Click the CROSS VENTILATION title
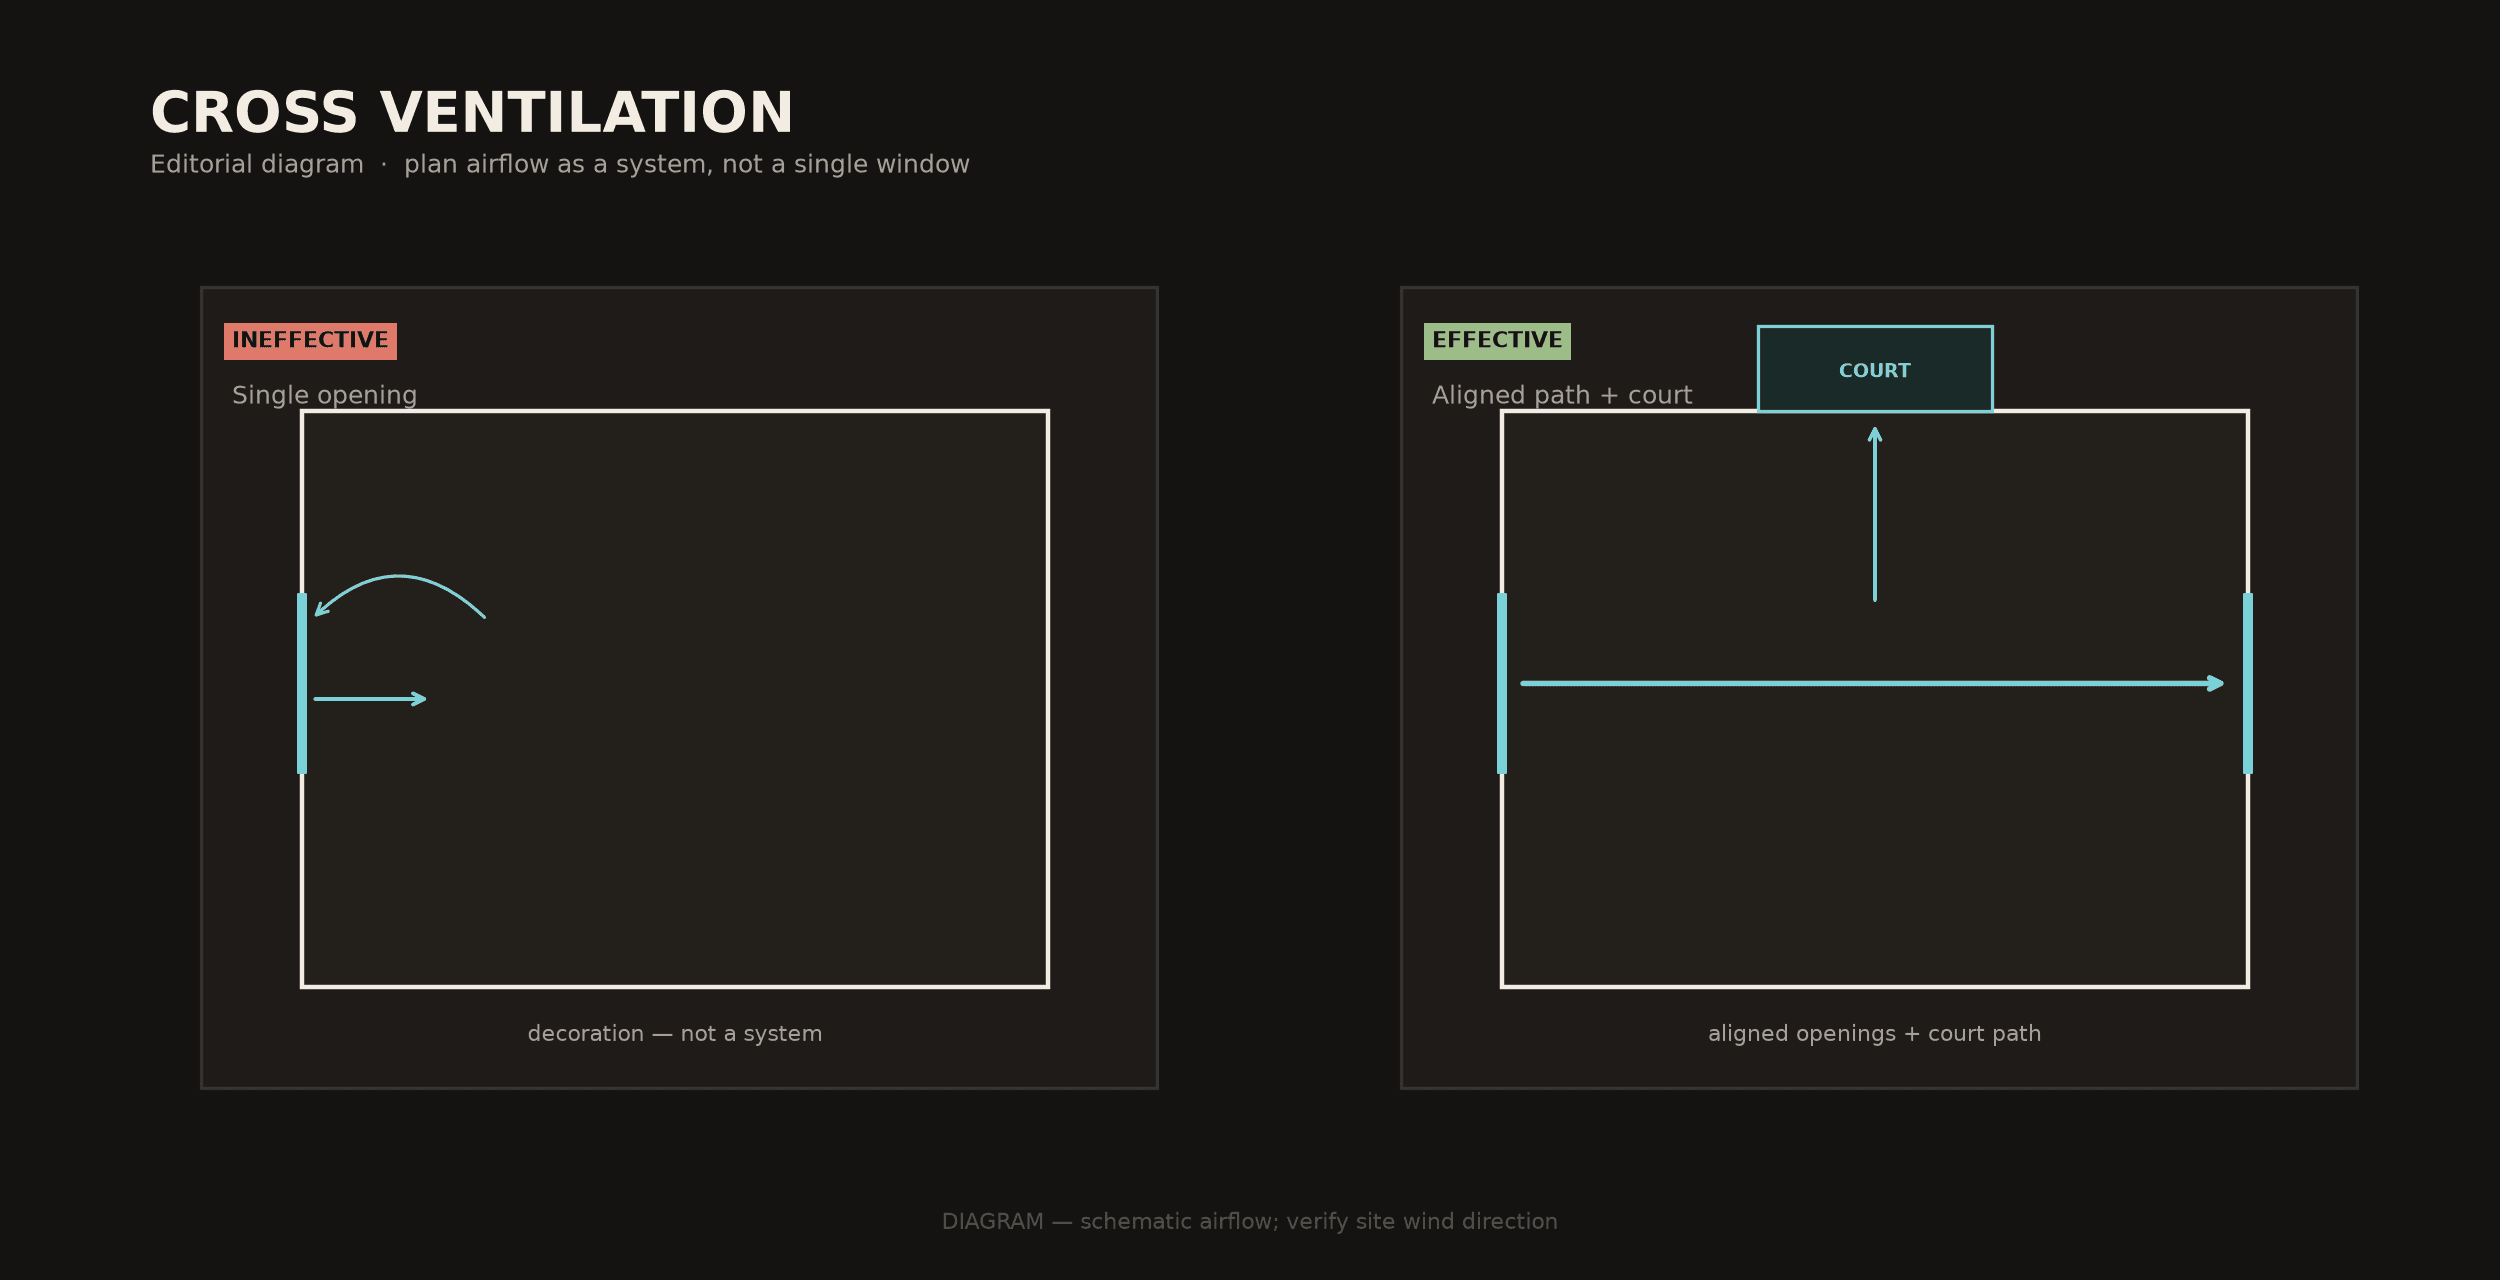This screenshot has width=2500, height=1280. tap(471, 113)
